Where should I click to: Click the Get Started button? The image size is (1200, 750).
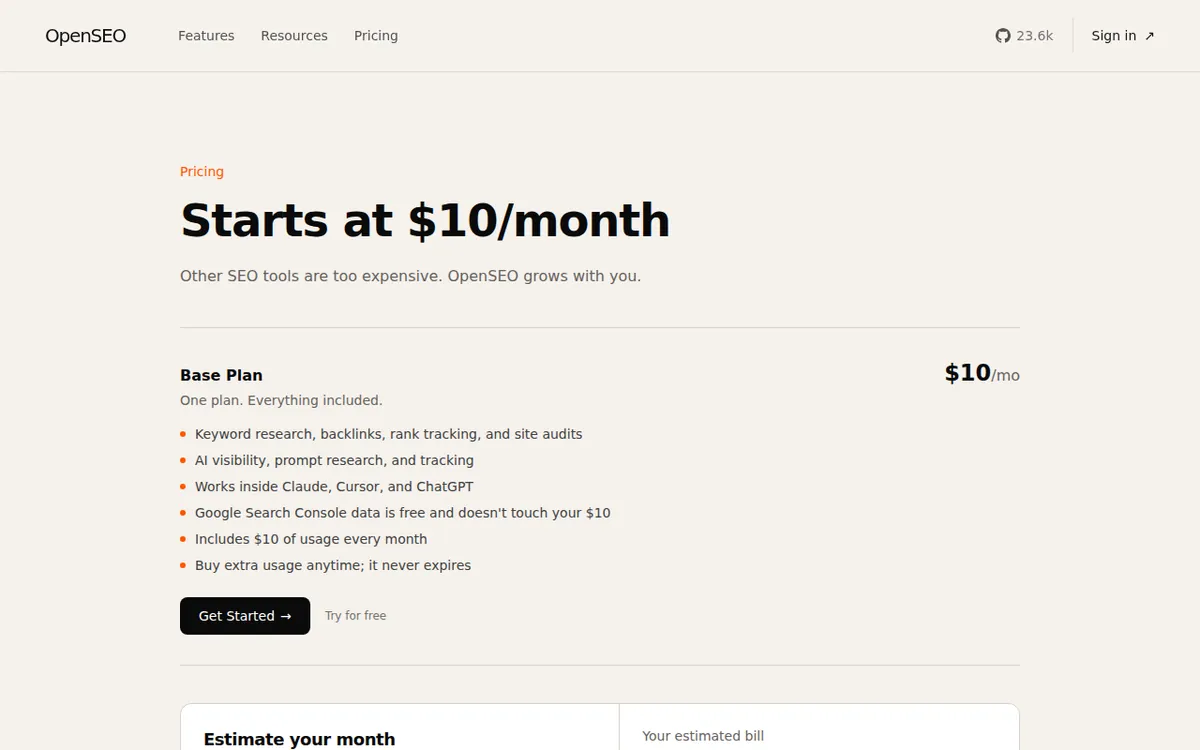[x=245, y=616]
